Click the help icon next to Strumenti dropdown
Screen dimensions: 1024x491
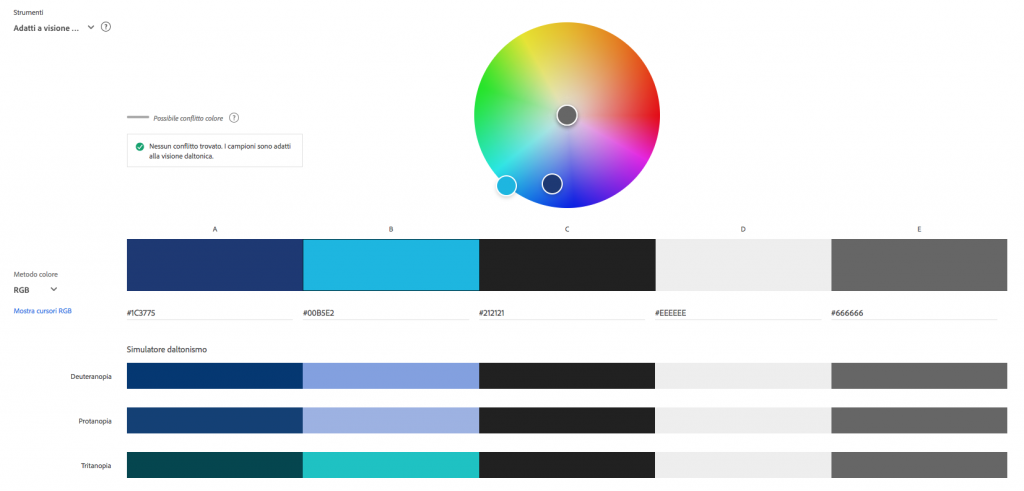click(x=106, y=27)
